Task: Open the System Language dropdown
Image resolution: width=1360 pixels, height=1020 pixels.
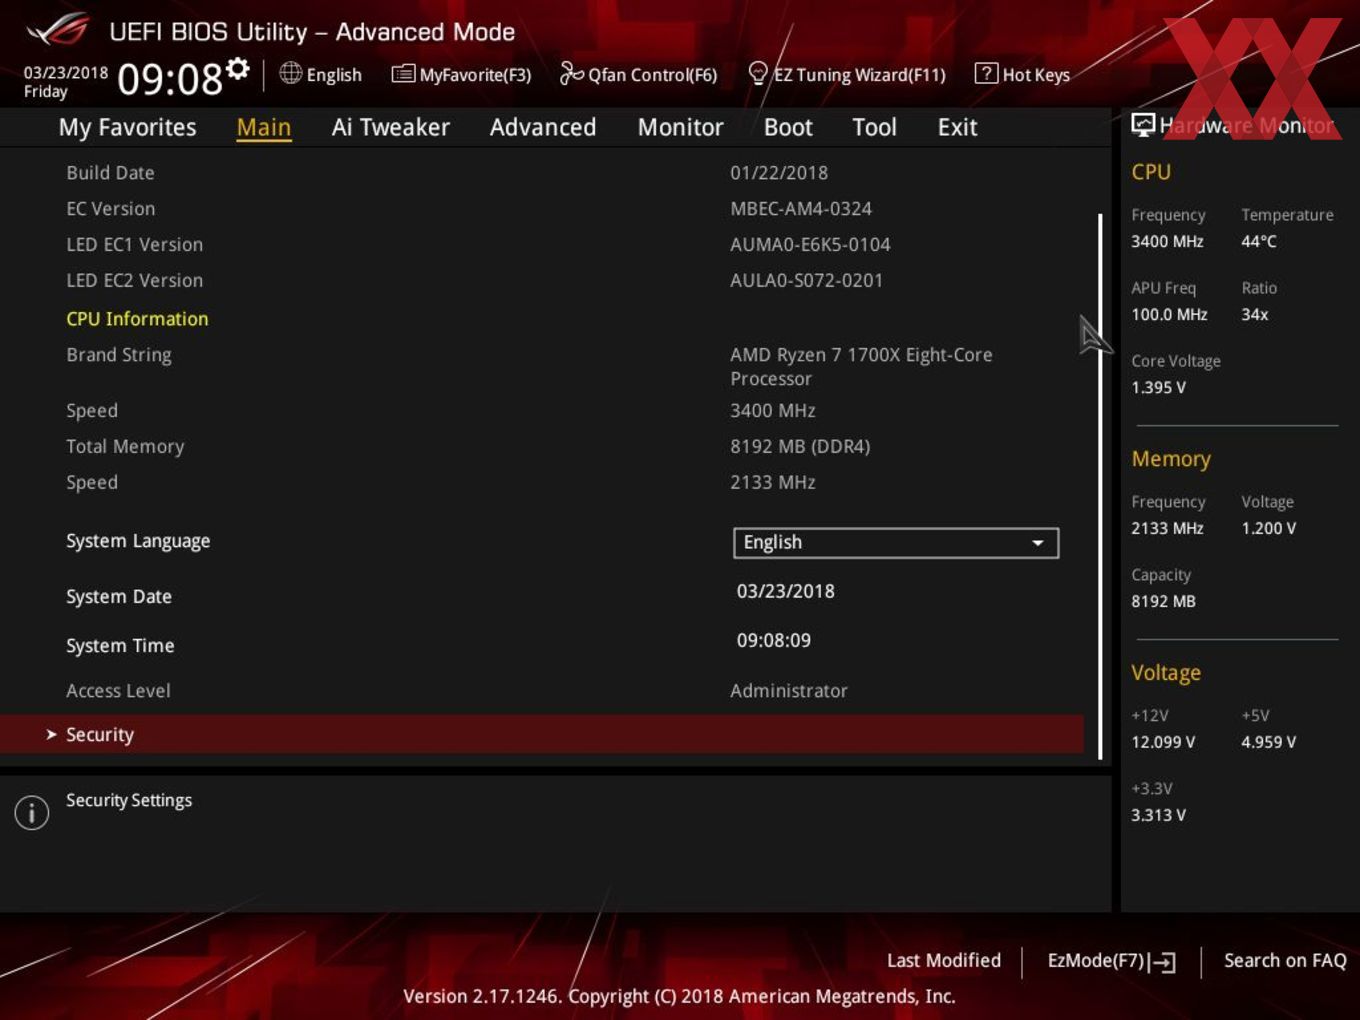Action: click(896, 542)
